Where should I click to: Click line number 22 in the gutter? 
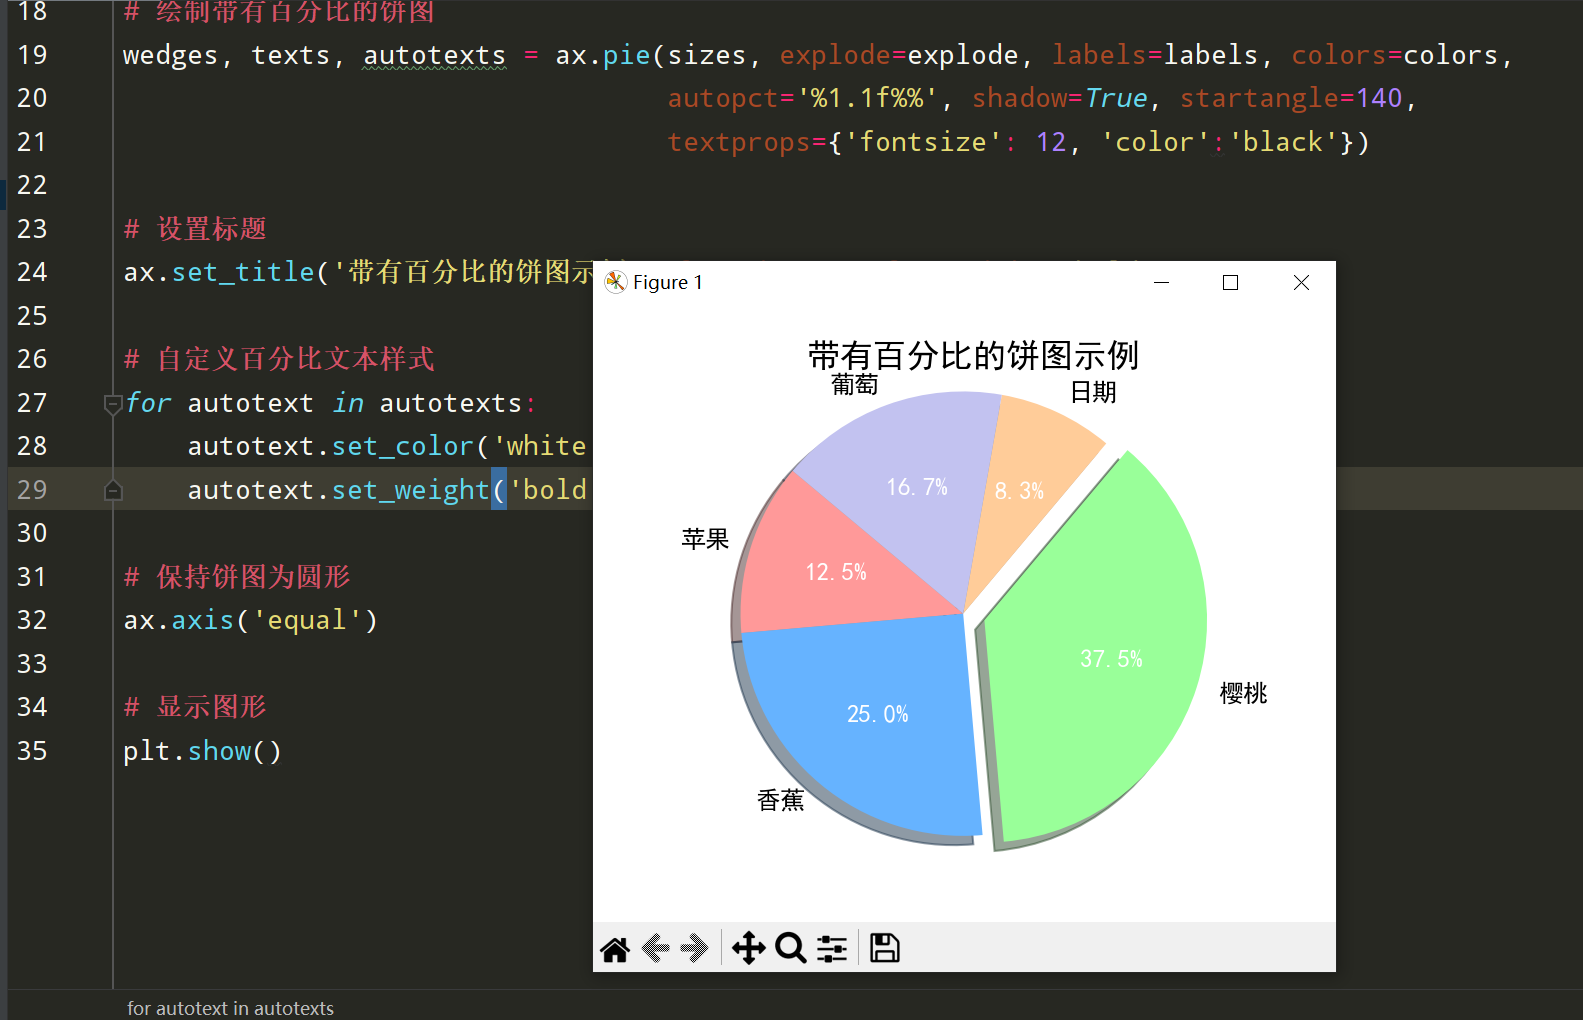click(x=32, y=185)
